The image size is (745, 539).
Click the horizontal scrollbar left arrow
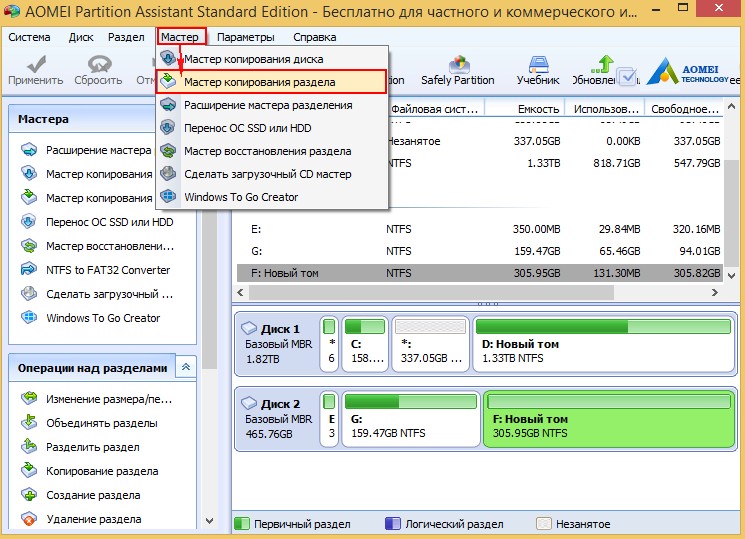pos(240,293)
